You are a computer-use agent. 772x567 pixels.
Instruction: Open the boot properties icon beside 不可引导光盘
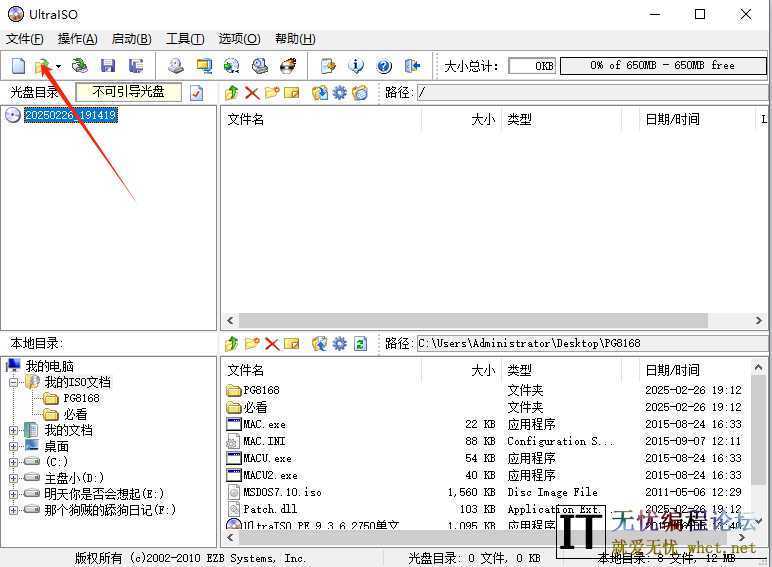click(x=196, y=93)
